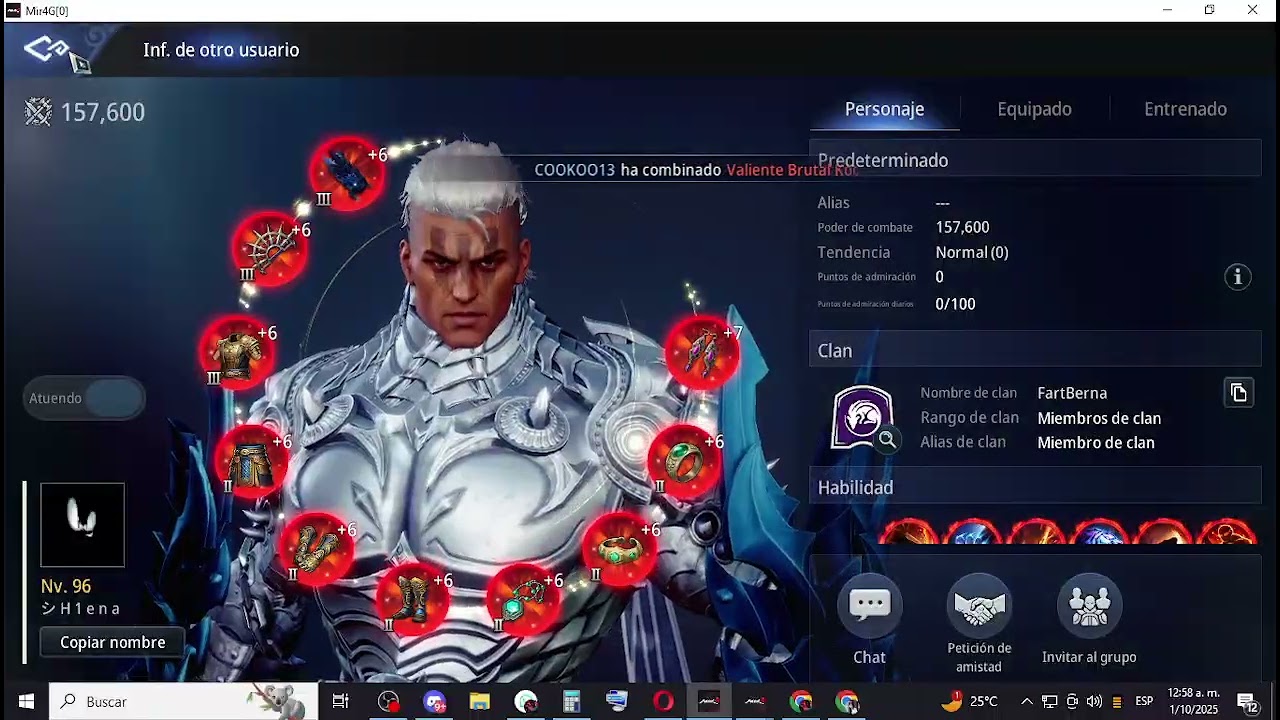
Task: Switch to the Entrenado tab
Action: tap(1185, 109)
